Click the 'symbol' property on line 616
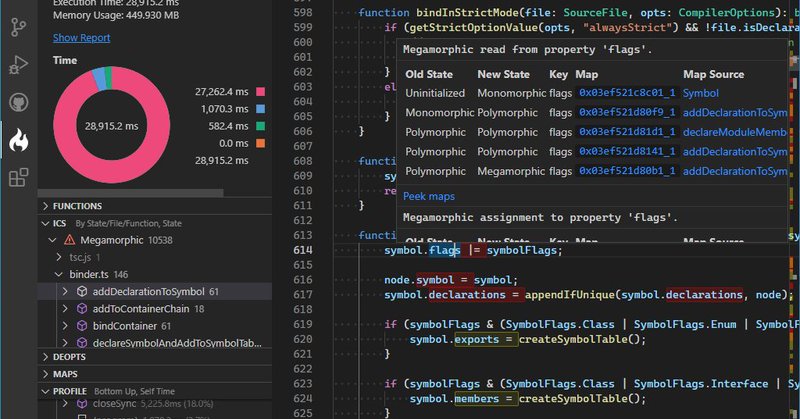800x419 pixels. click(435, 280)
